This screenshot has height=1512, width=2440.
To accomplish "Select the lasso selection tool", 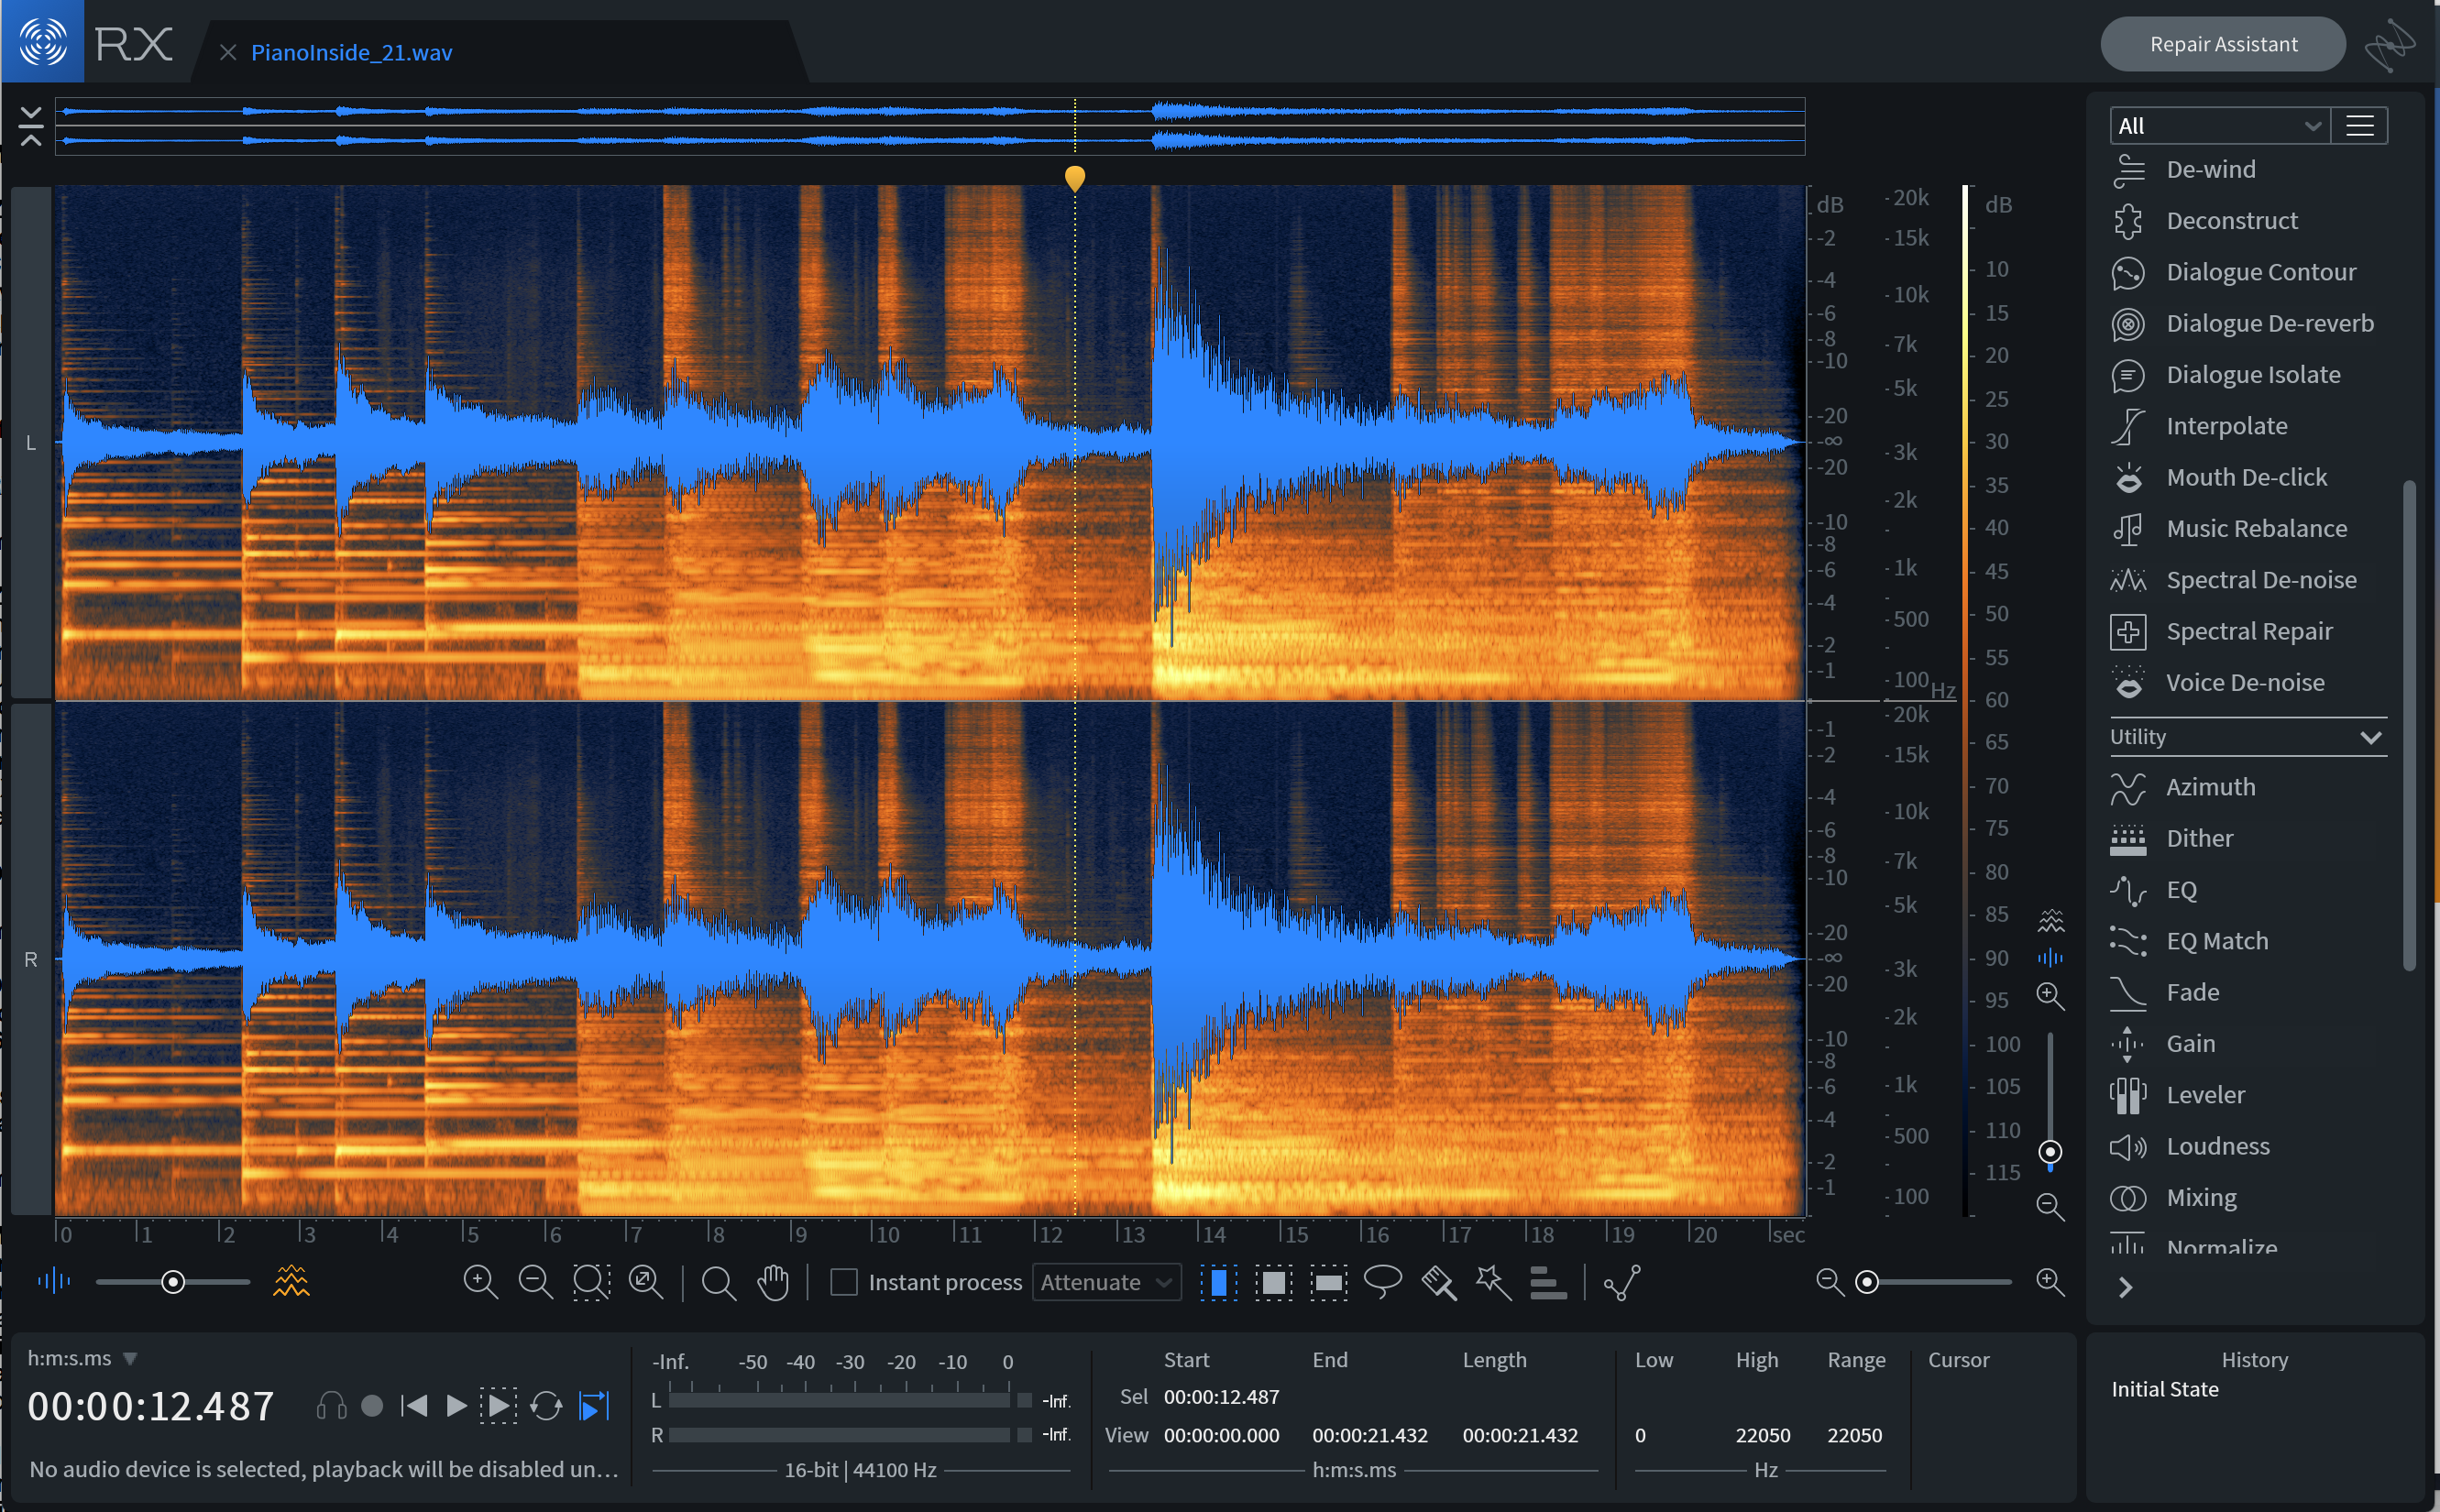I will click(1382, 1286).
